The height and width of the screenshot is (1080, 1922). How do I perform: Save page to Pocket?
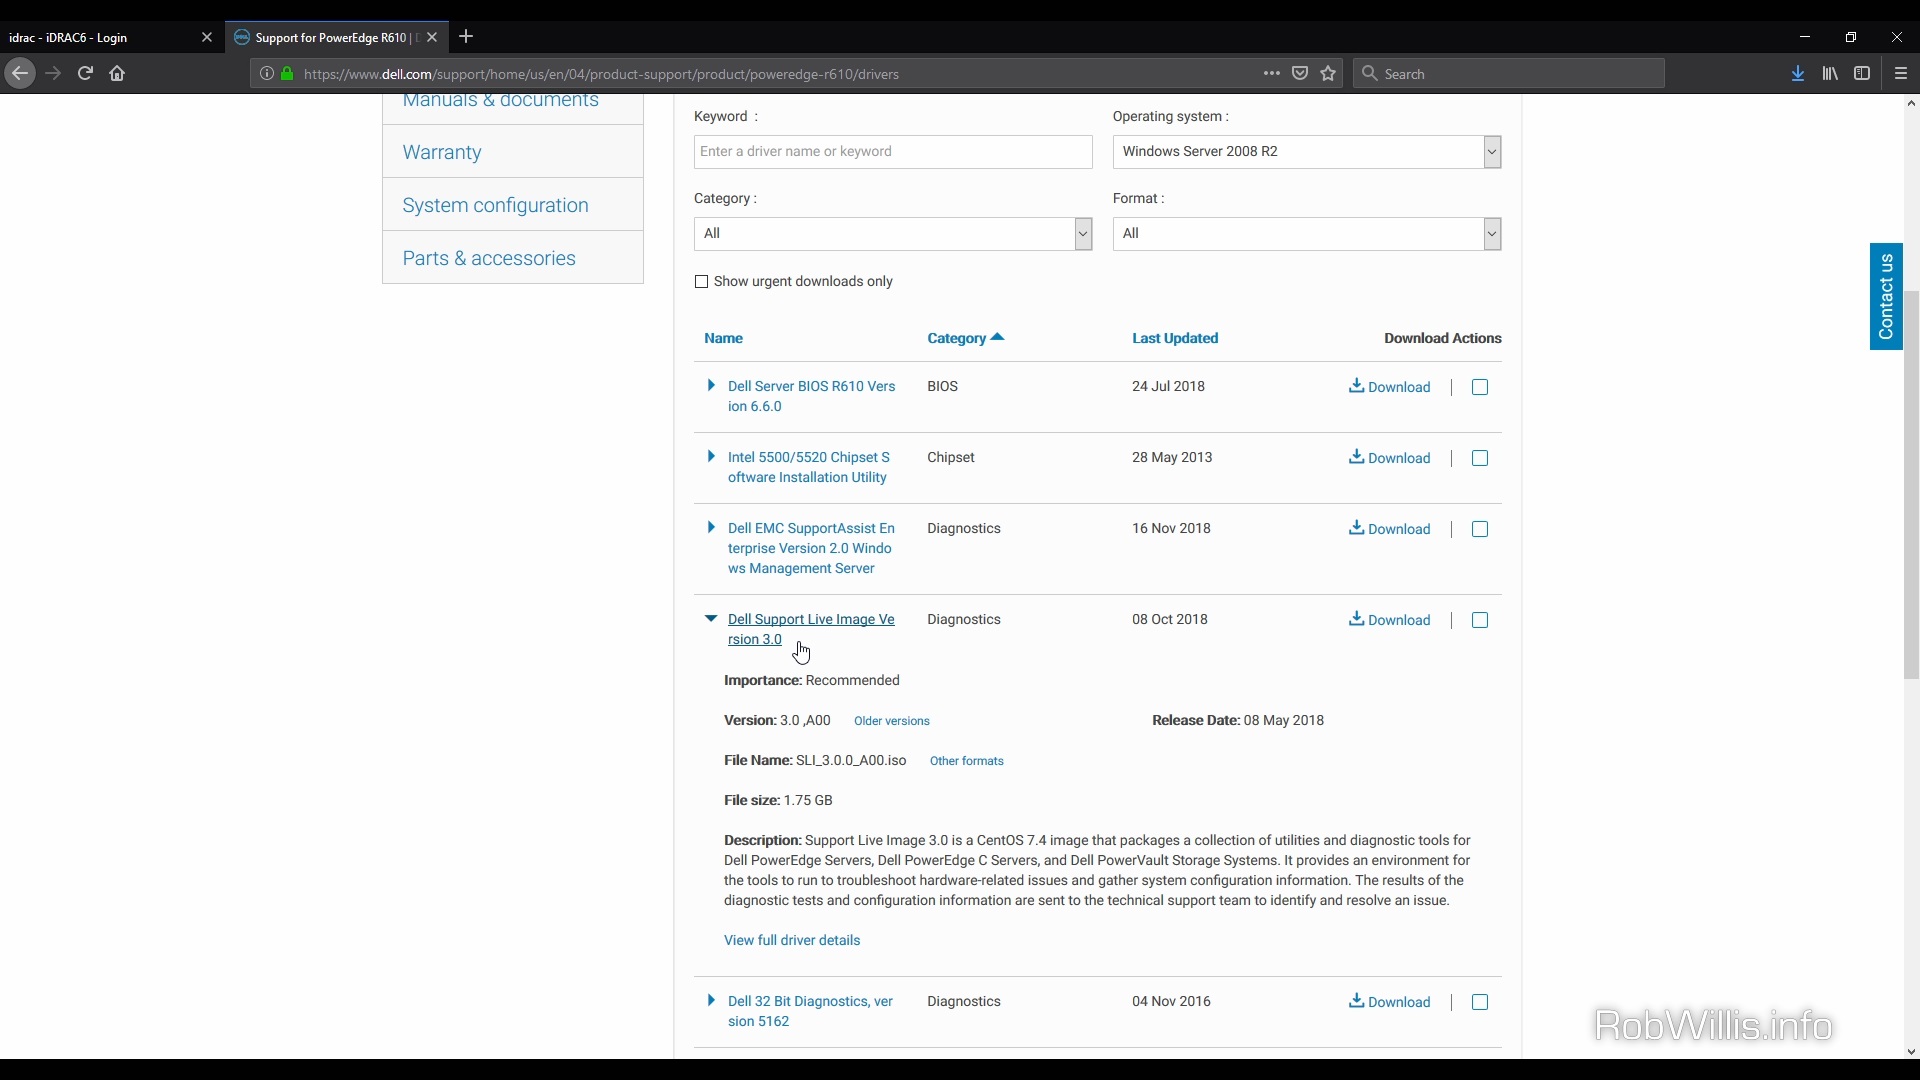(x=1301, y=74)
